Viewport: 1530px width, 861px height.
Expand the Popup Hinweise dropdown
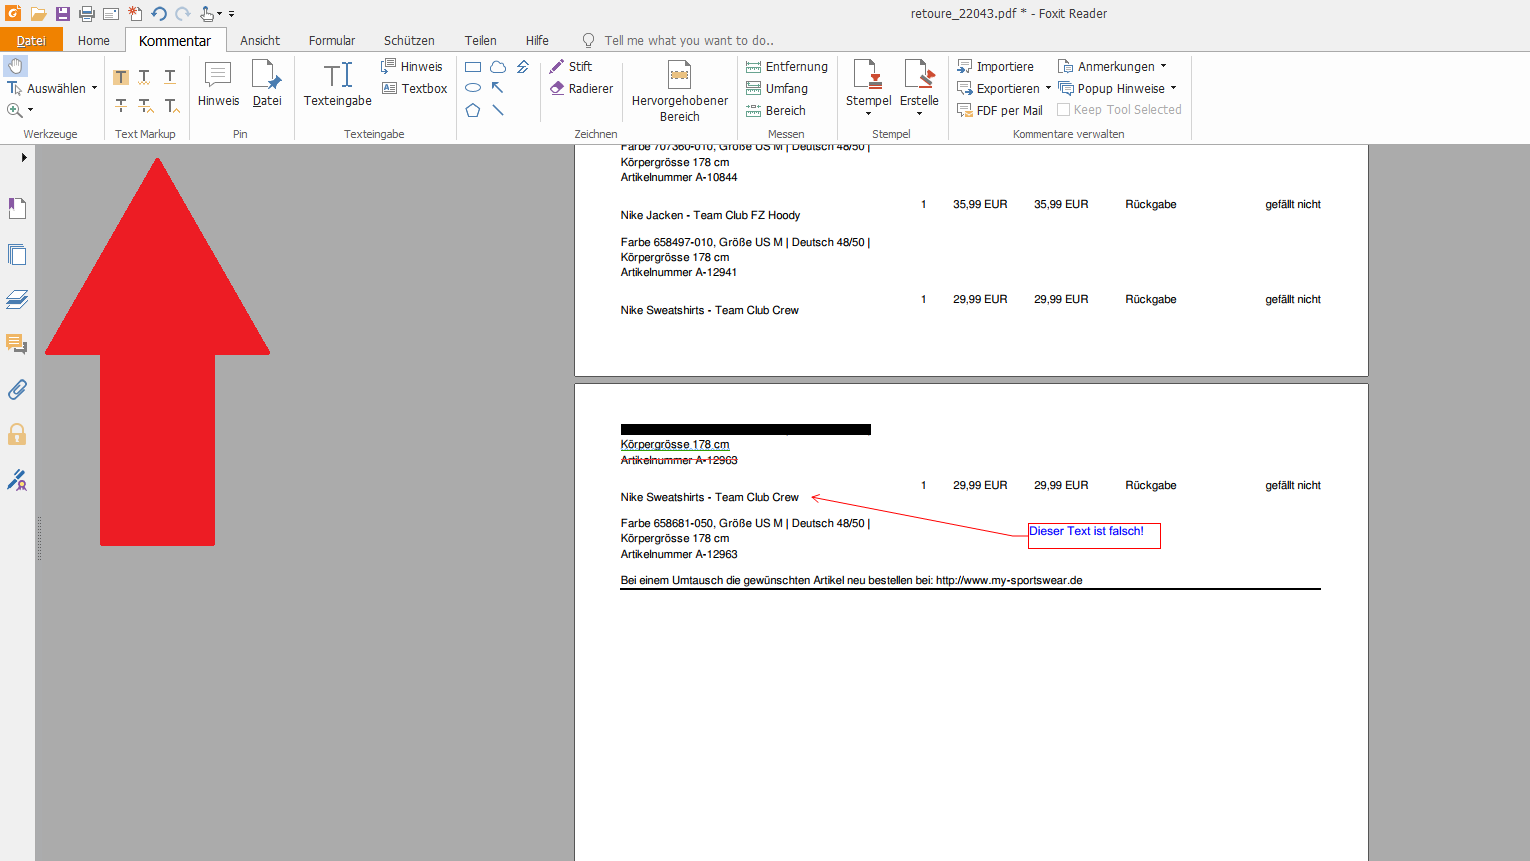pyautogui.click(x=1173, y=89)
